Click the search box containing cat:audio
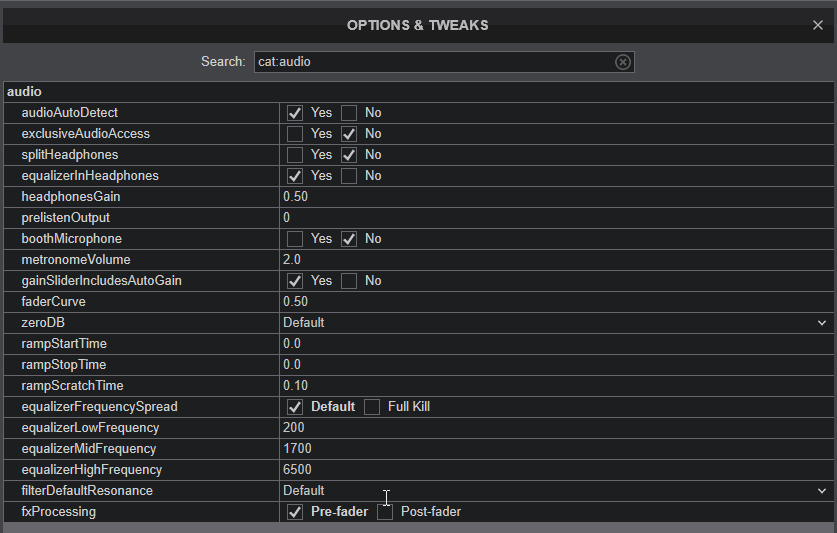 444,62
